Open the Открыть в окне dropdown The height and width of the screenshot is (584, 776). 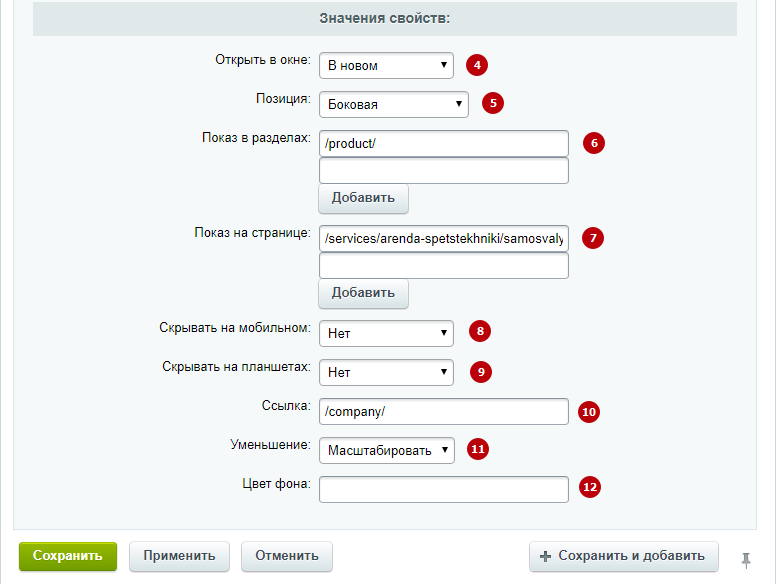(x=387, y=65)
